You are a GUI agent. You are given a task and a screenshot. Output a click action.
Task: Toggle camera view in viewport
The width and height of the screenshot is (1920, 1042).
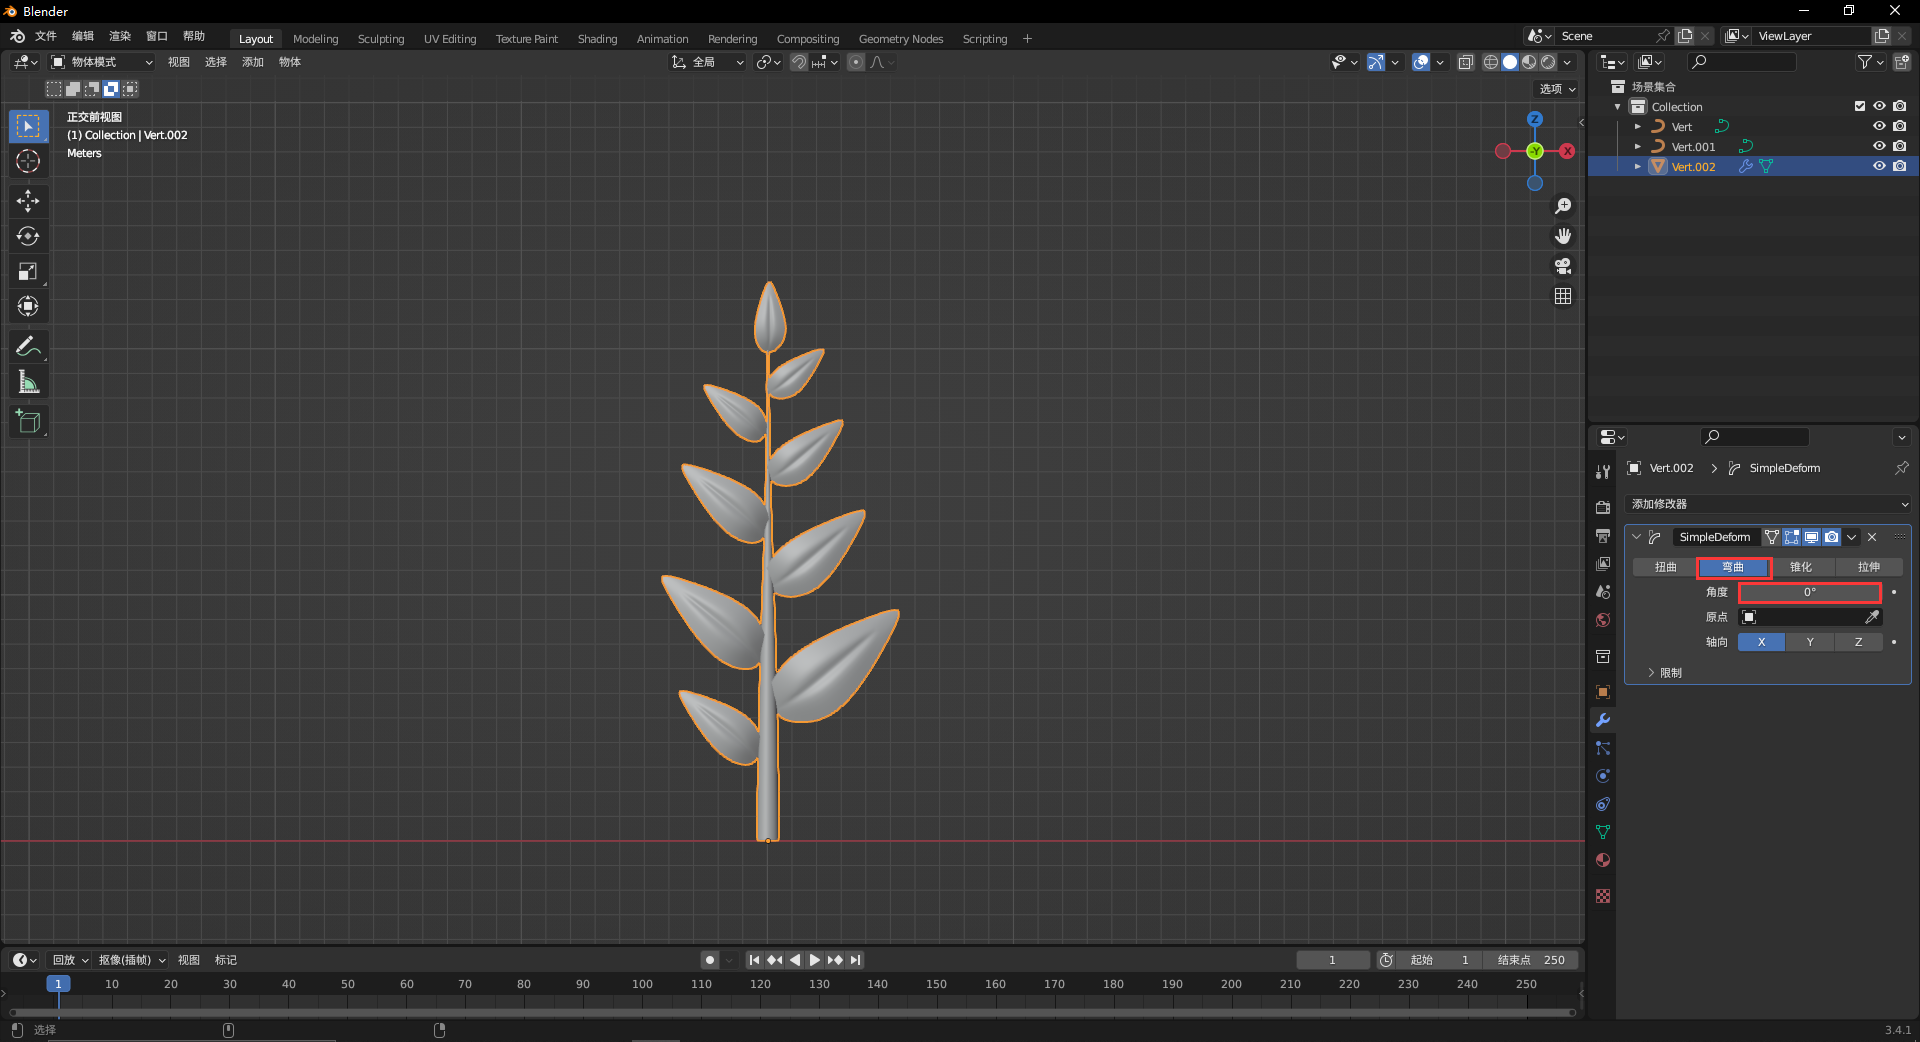1563,266
